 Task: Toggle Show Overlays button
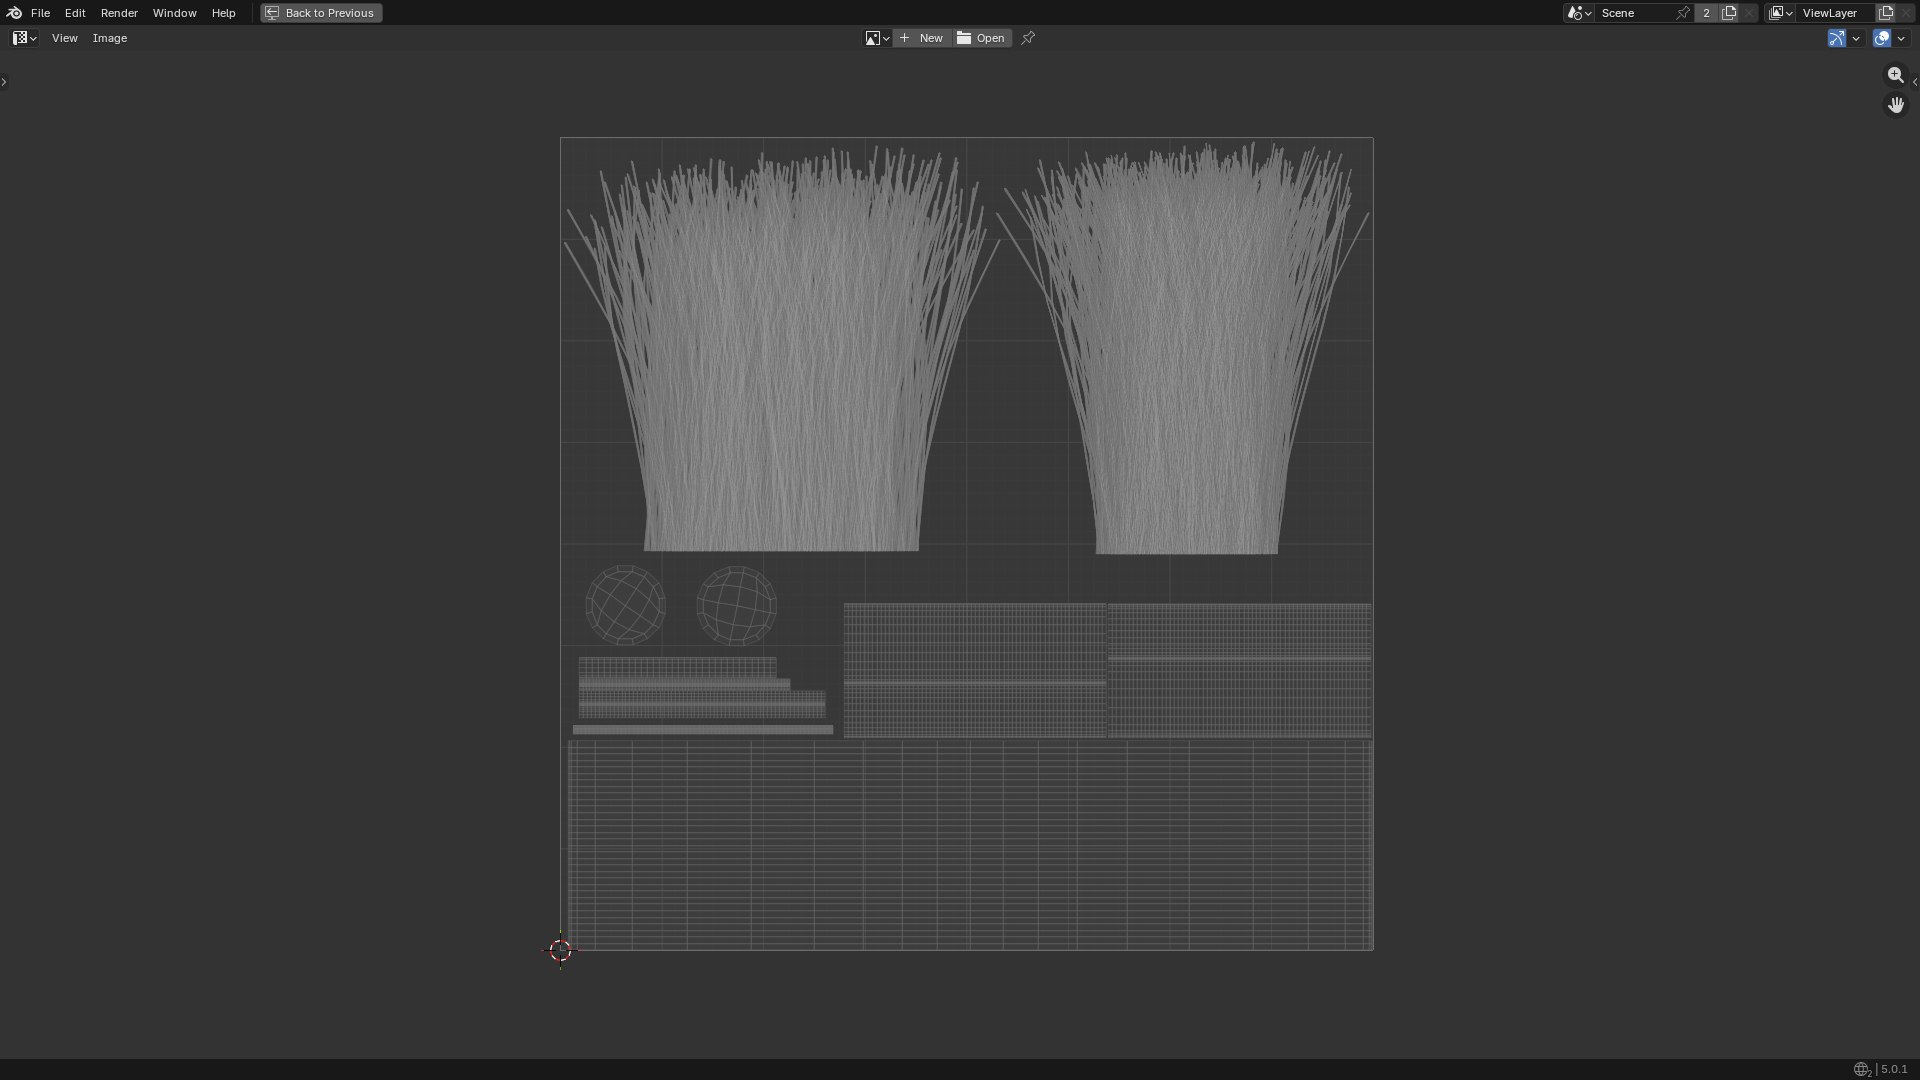tap(1882, 38)
